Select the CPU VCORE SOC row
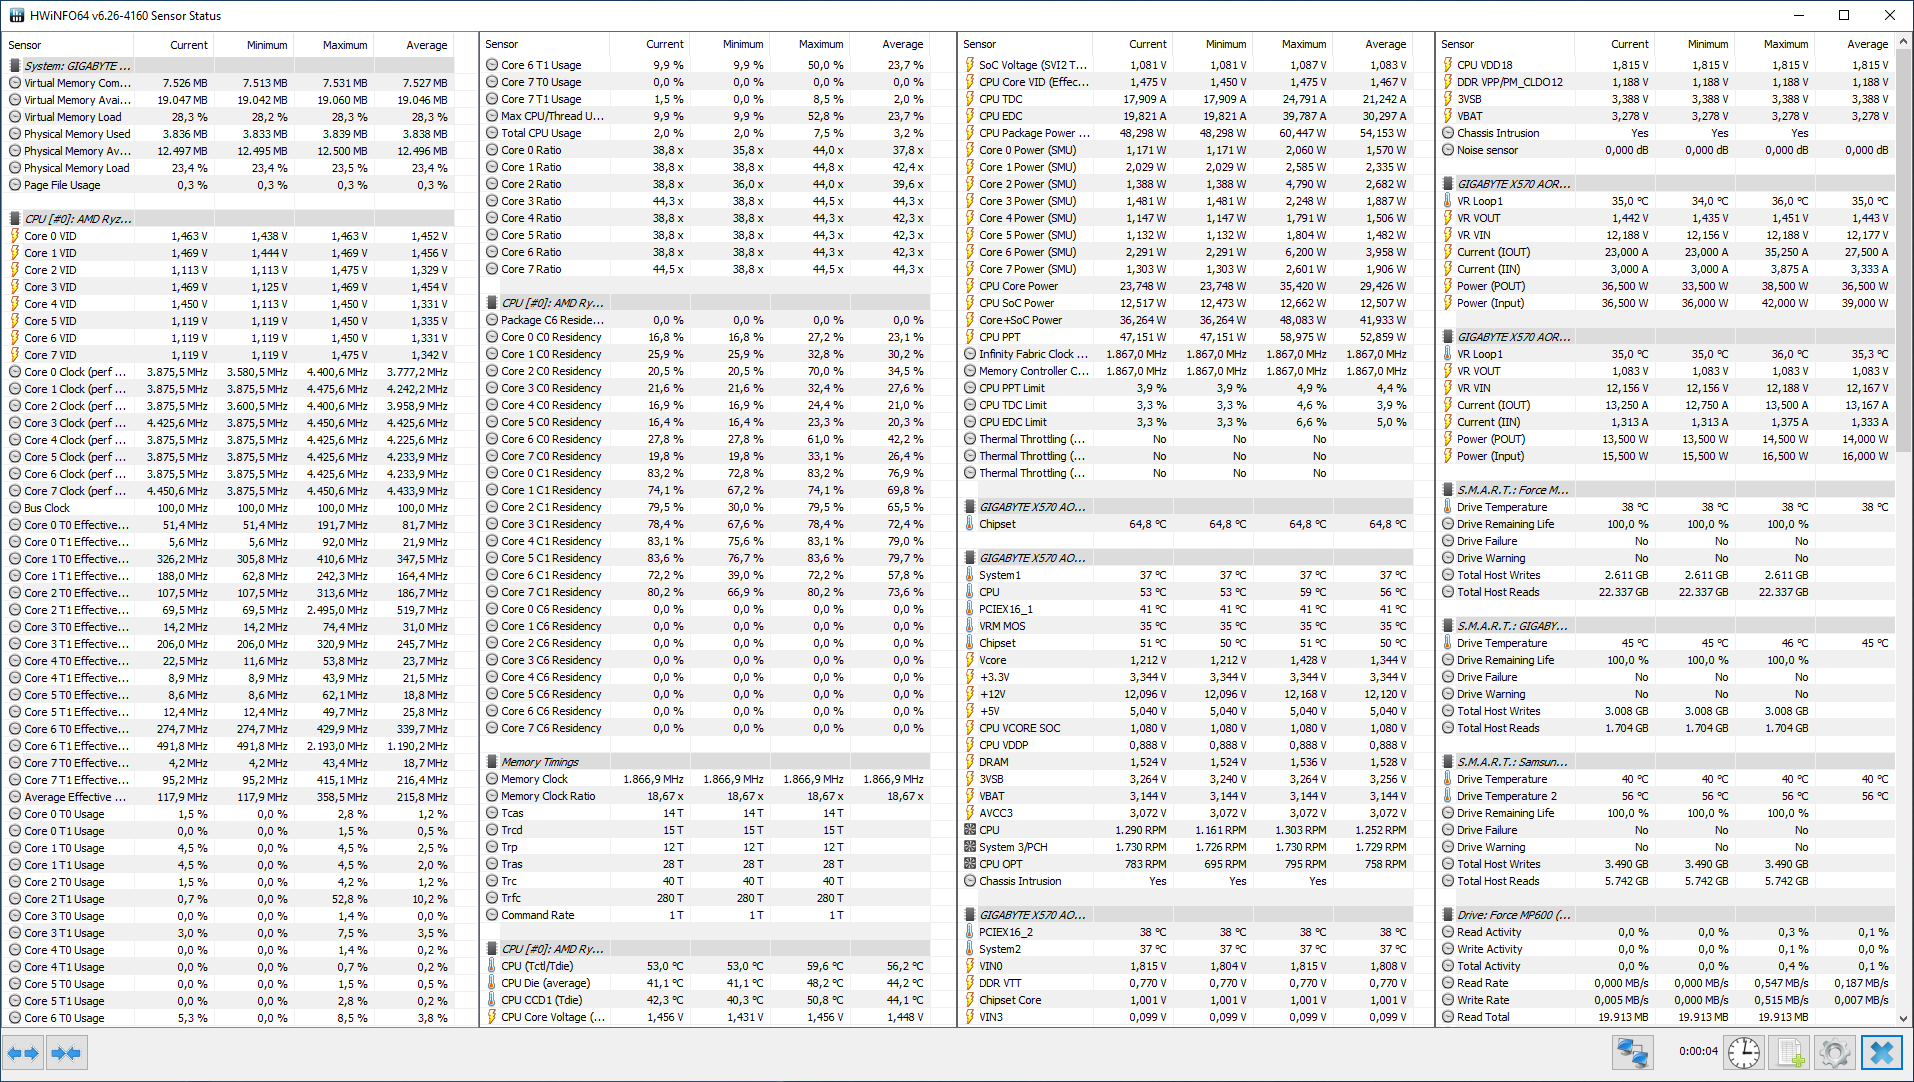 [x=1188, y=728]
